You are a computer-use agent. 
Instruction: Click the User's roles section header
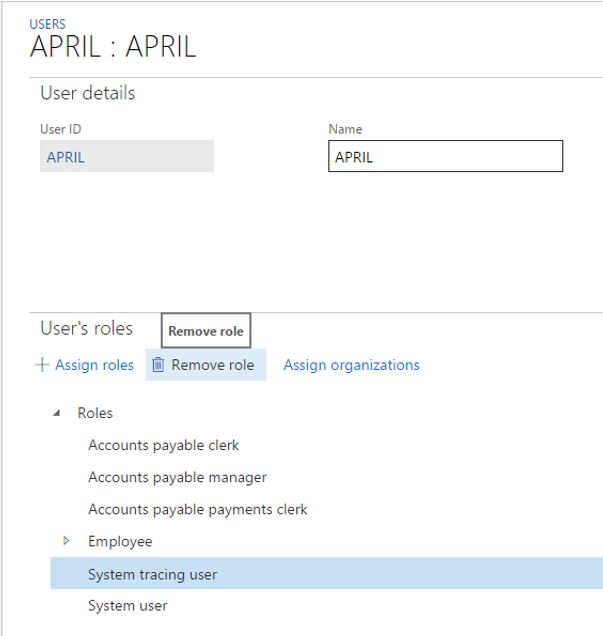coord(86,328)
